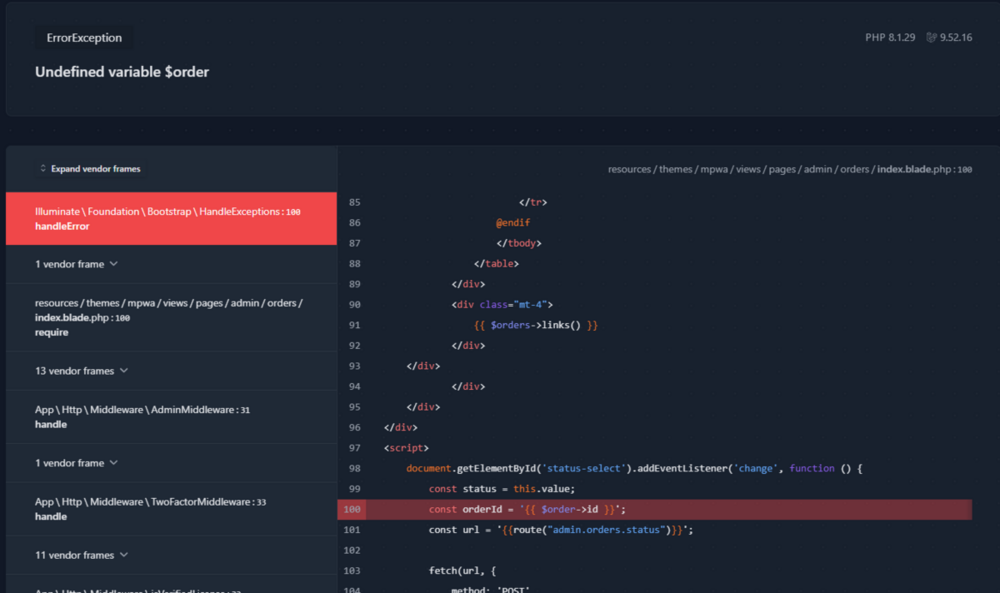Open the index.blade.php:100 file path link
1000x593 pixels.
coord(790,170)
